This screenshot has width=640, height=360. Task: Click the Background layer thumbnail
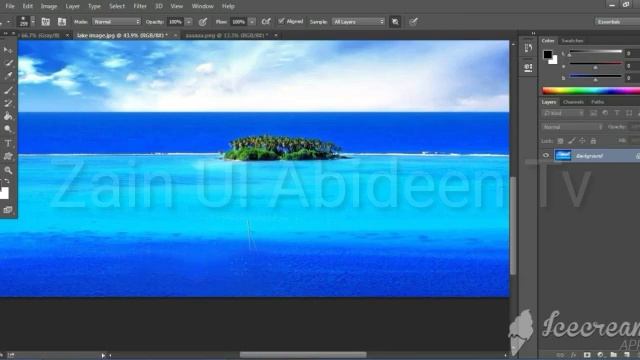[x=562, y=155]
